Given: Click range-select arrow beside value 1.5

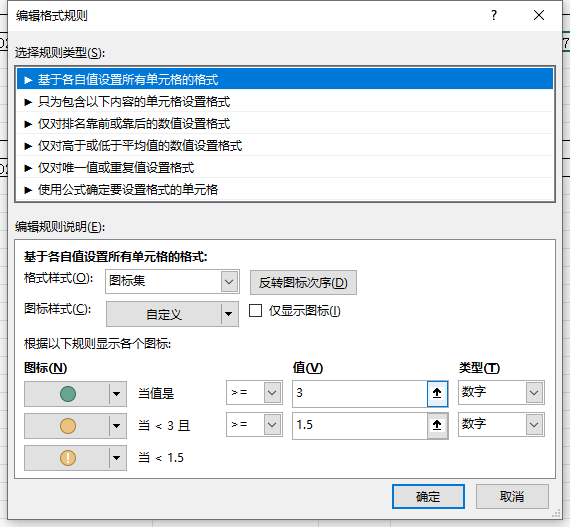Looking at the screenshot, I should (x=437, y=425).
